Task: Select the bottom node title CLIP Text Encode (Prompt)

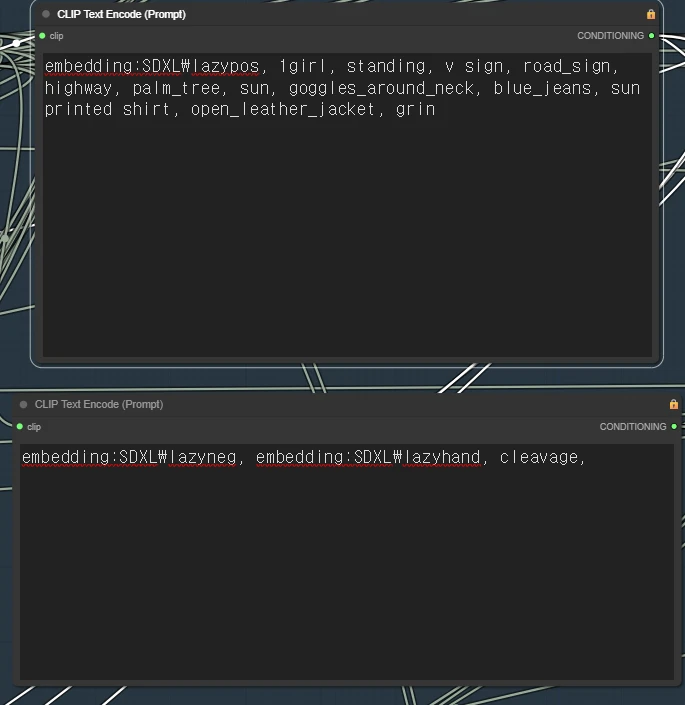Action: pyautogui.click(x=99, y=404)
